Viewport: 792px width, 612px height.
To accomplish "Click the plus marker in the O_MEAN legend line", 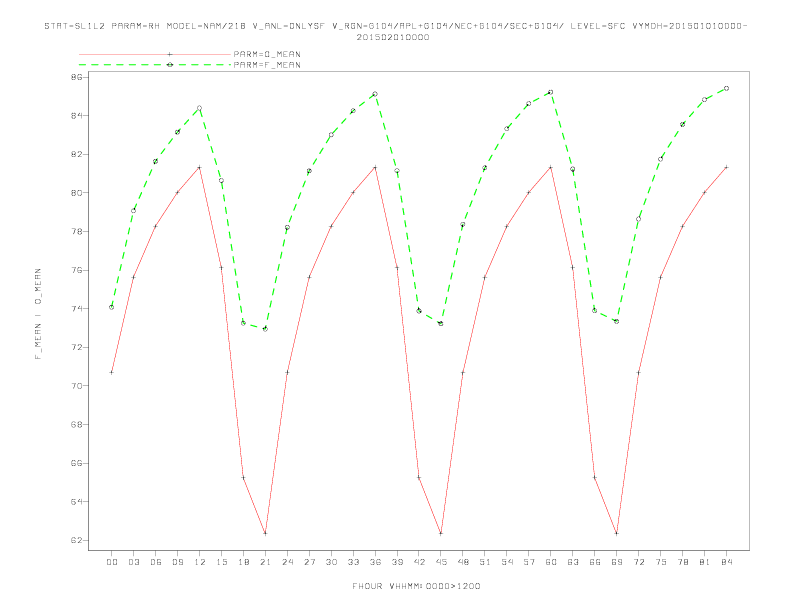I will pos(170,54).
